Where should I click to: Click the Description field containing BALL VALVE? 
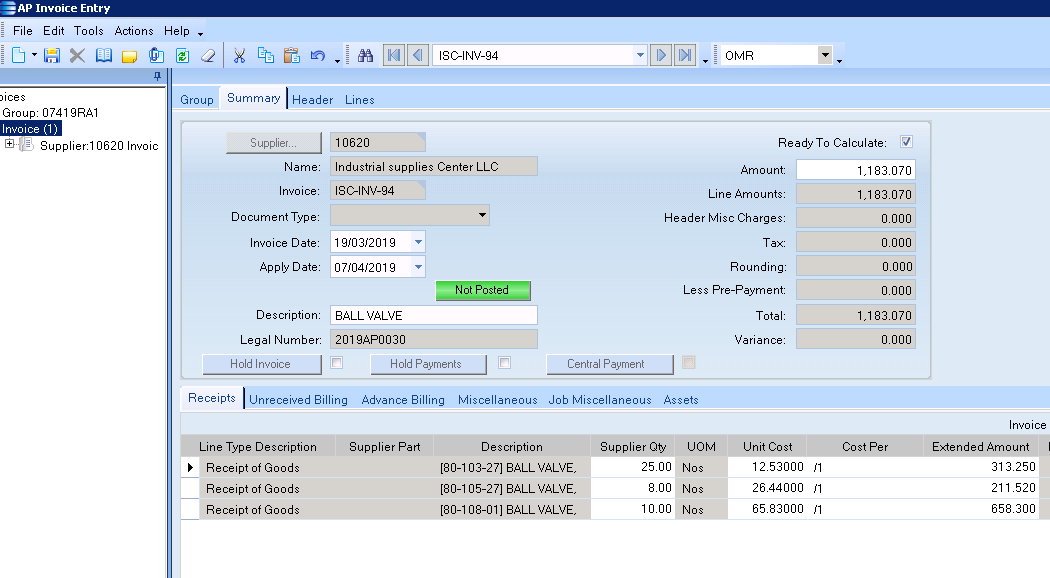pyautogui.click(x=433, y=315)
